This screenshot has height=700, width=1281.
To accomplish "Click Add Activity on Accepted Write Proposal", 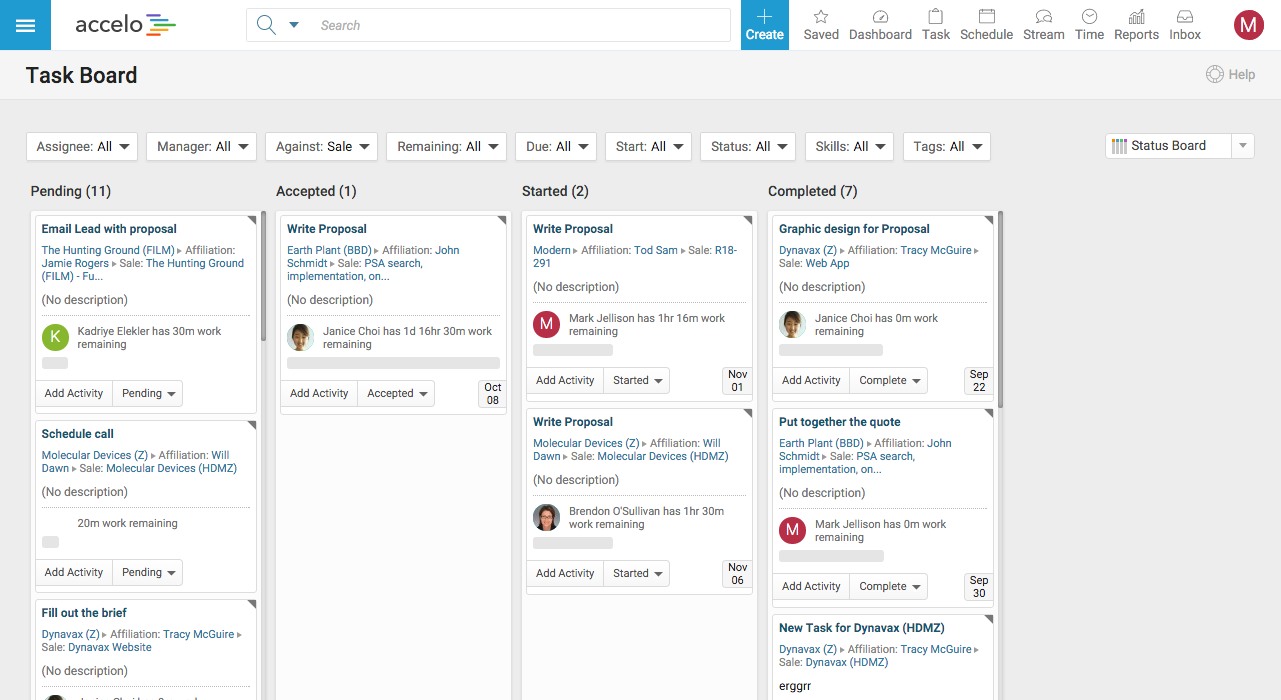I will point(319,394).
